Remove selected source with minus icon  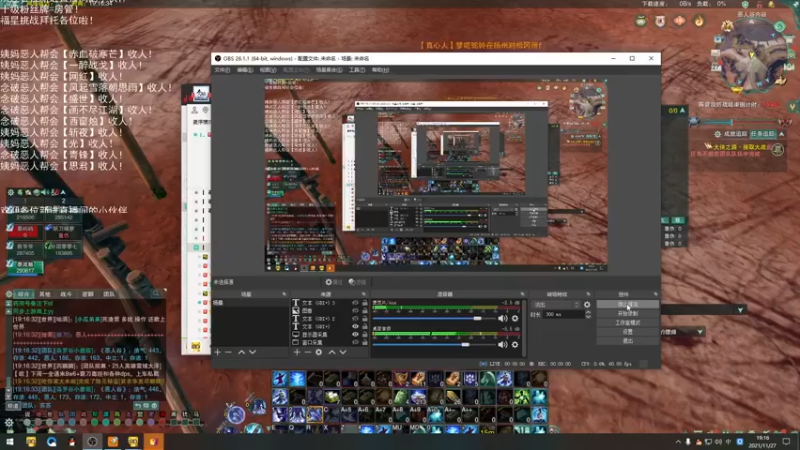[x=308, y=352]
